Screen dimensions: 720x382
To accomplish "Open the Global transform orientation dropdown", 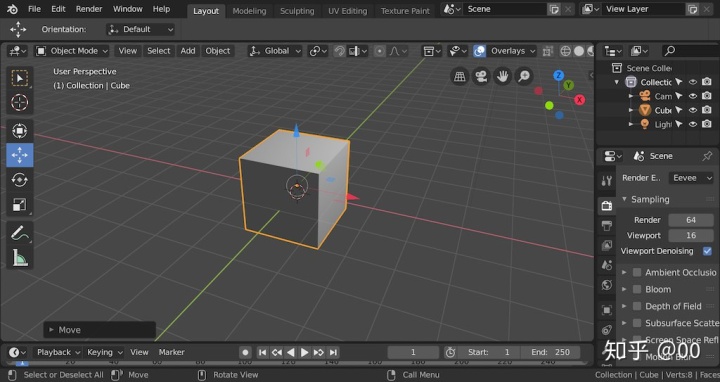I will pyautogui.click(x=275, y=51).
